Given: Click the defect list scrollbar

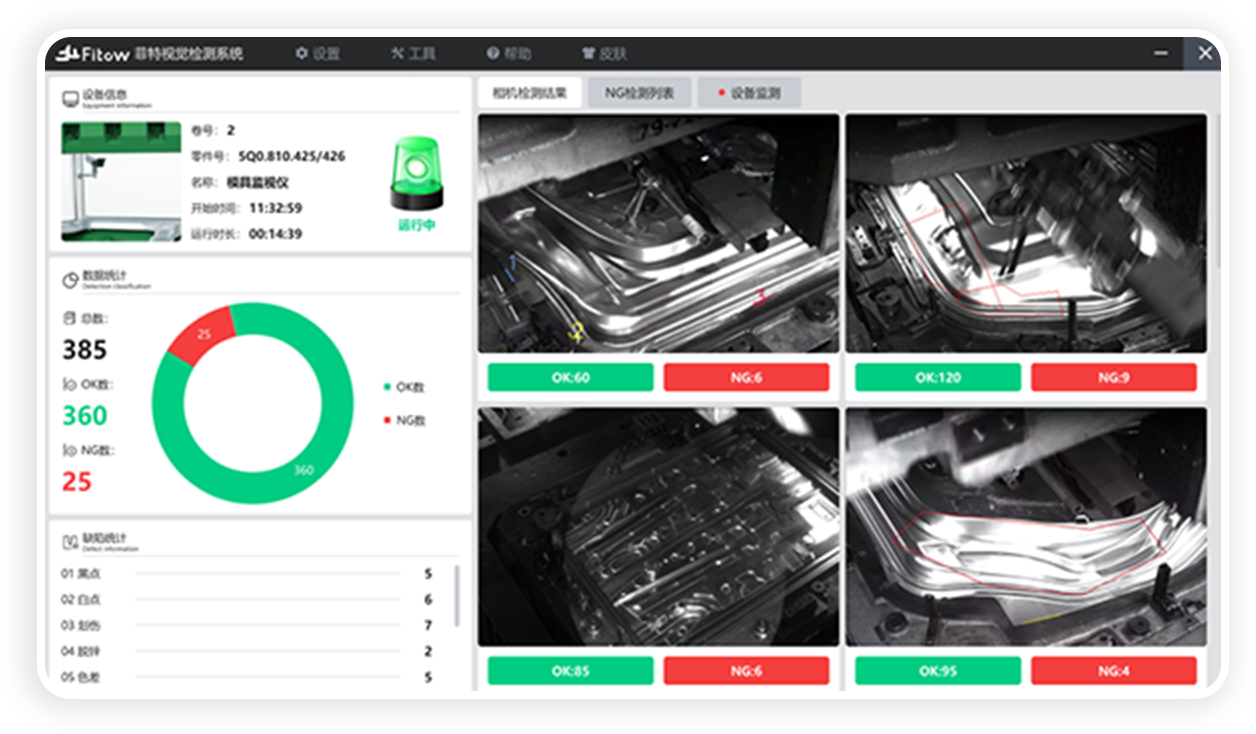Looking at the screenshot, I should point(457,595).
